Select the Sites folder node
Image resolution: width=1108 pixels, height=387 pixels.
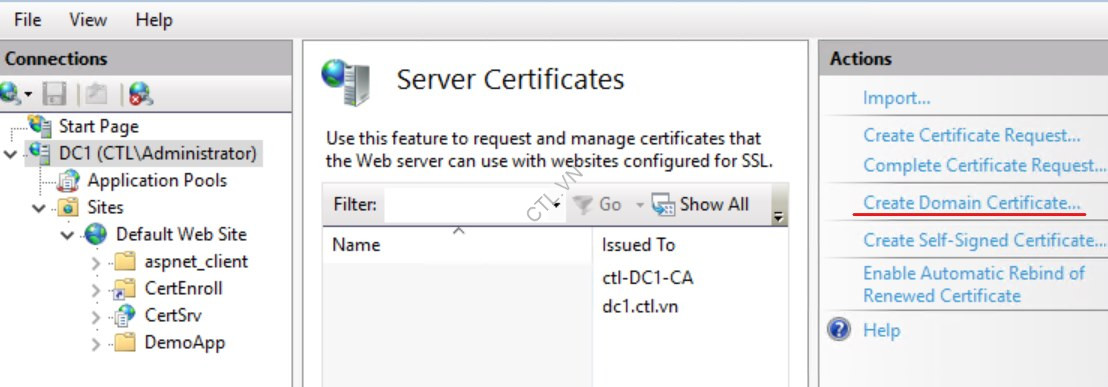point(105,207)
